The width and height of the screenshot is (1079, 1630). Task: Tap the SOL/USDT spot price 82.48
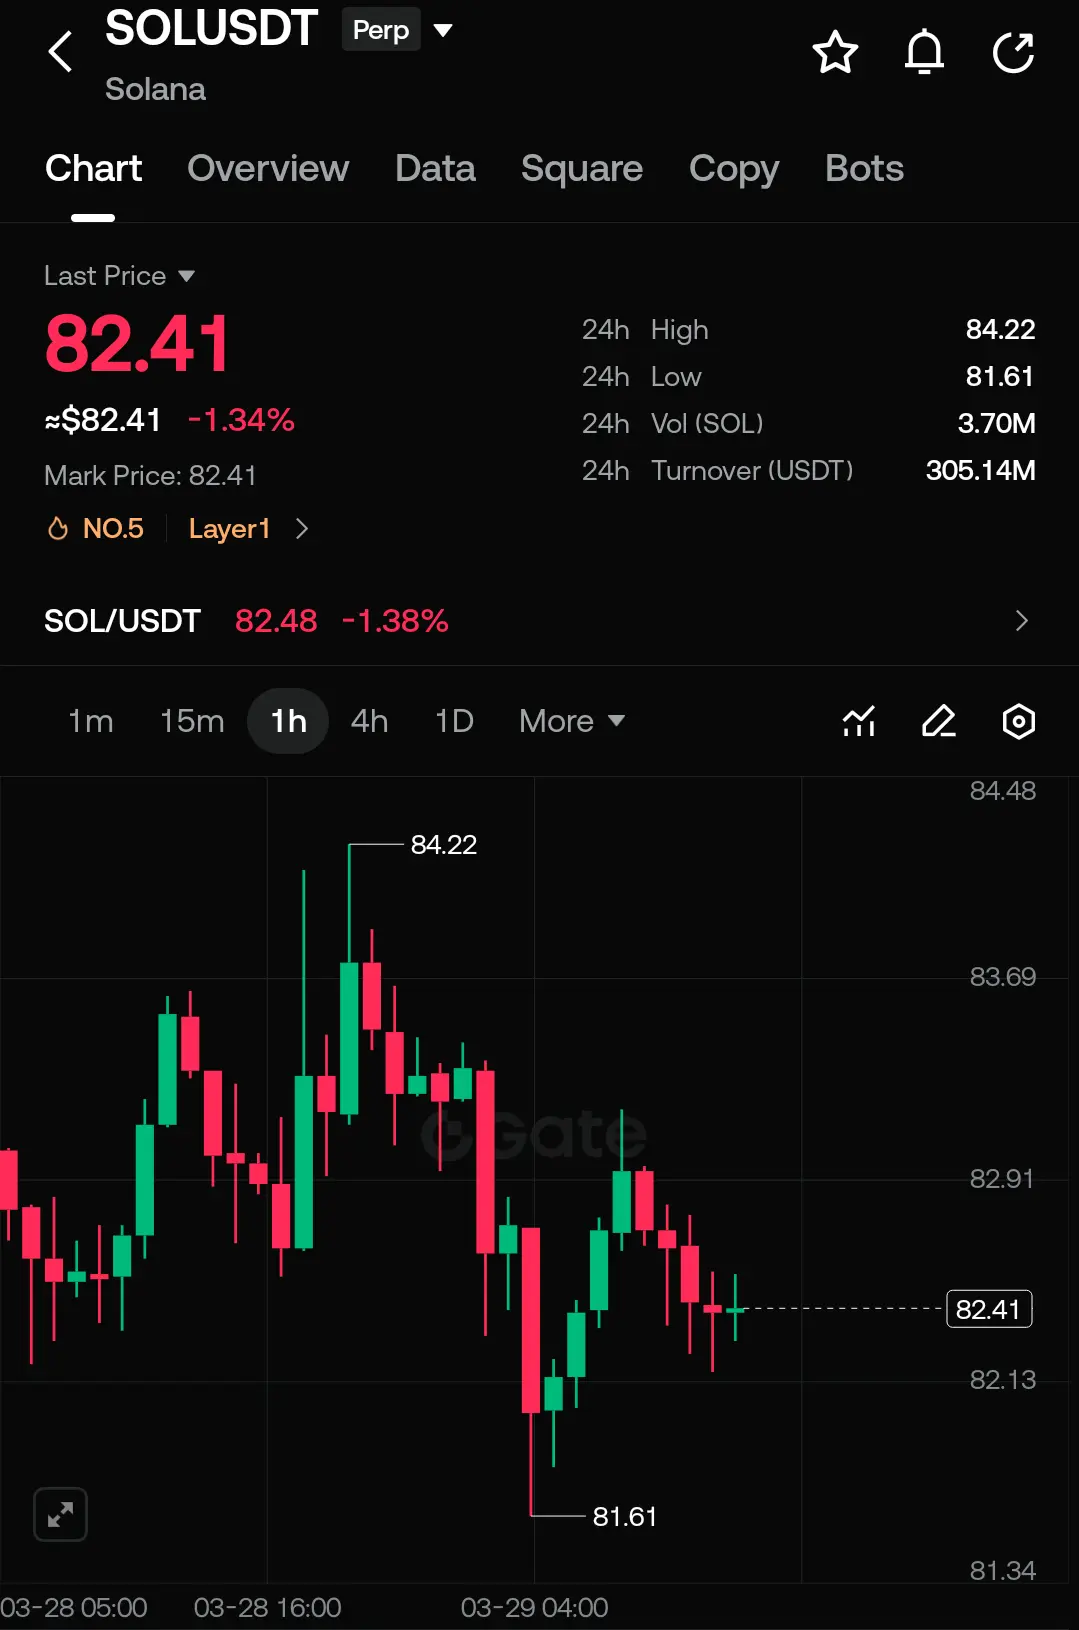coord(276,621)
